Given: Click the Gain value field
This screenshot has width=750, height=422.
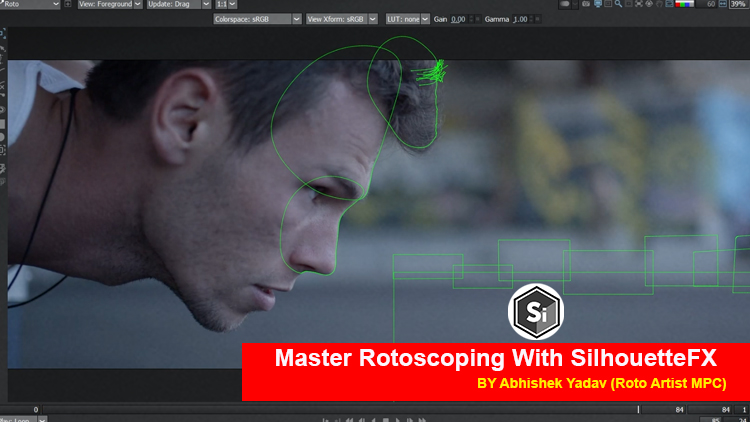Looking at the screenshot, I should point(459,19).
